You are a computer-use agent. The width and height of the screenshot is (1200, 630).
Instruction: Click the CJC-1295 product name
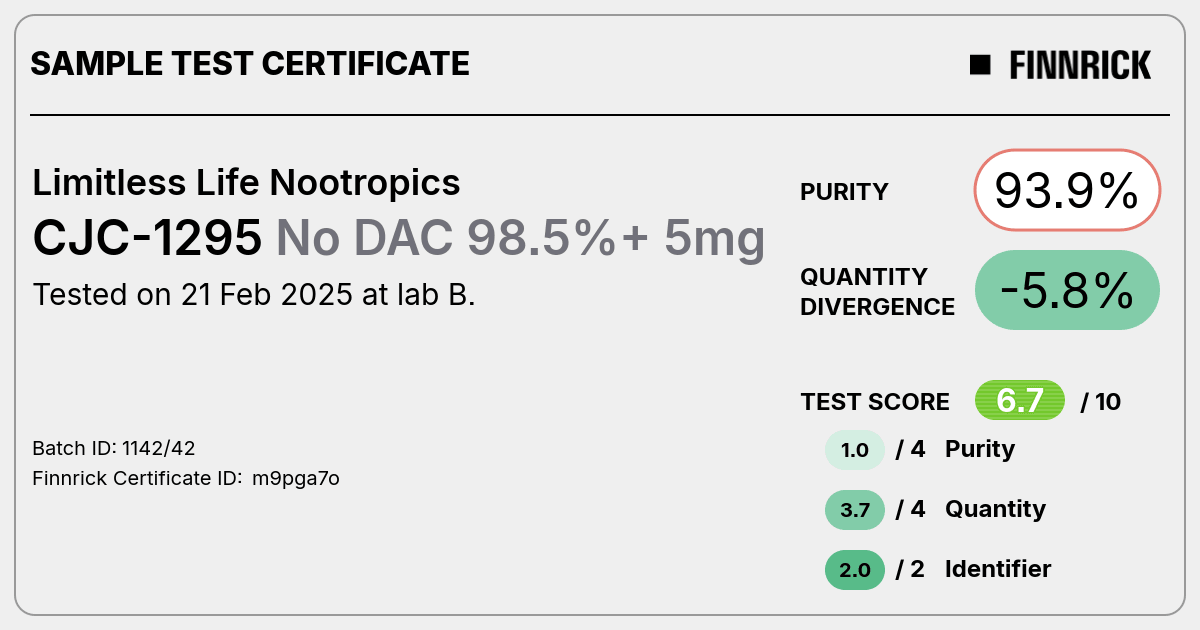pyautogui.click(x=148, y=238)
